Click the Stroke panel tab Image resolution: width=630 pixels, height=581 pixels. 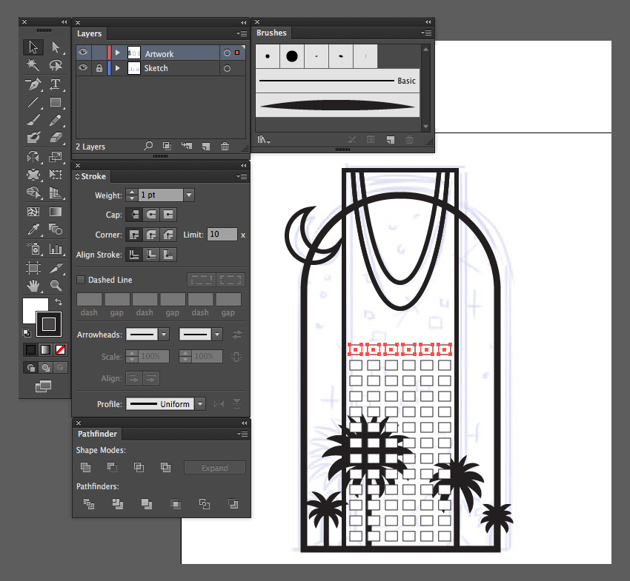(x=91, y=176)
